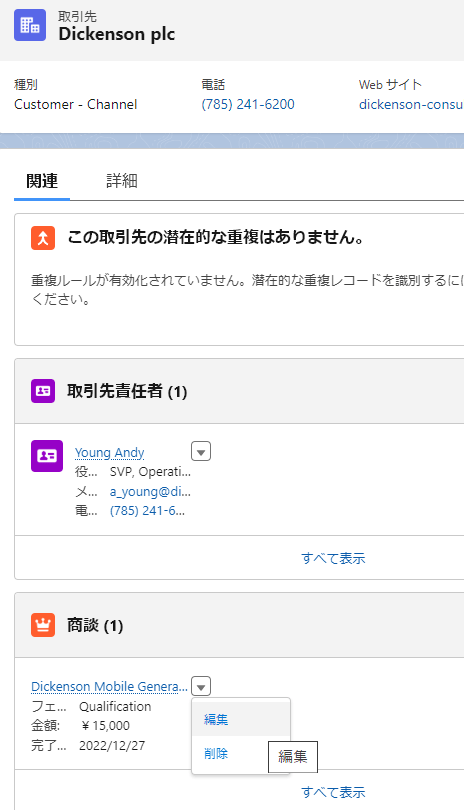The height and width of the screenshot is (810, 464).
Task: Click the header phone number (785) 241-6200
Action: point(248,104)
